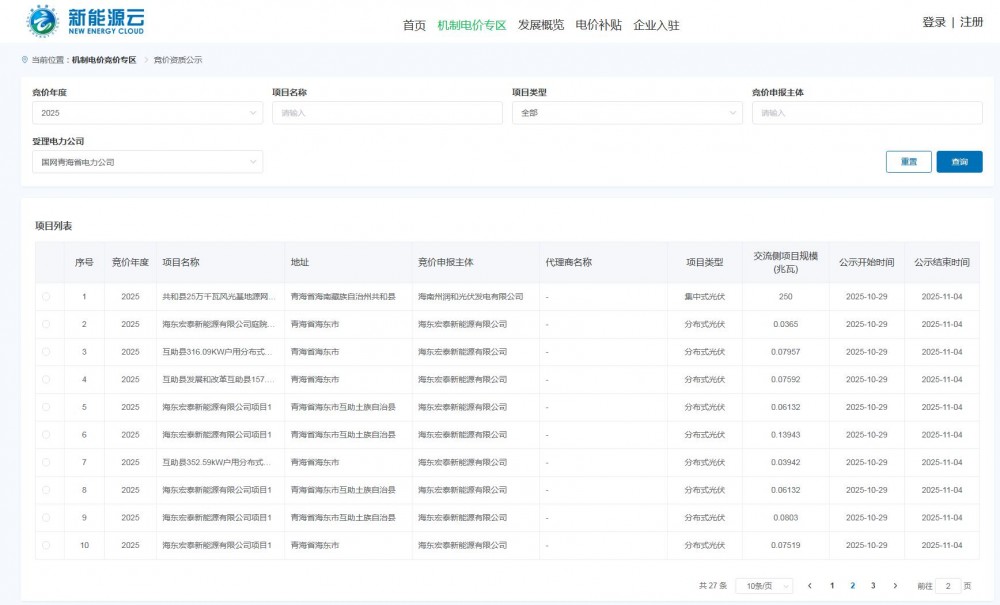The image size is (1000, 605).
Task: Select the radio button for row 5
Action: pyautogui.click(x=46, y=407)
